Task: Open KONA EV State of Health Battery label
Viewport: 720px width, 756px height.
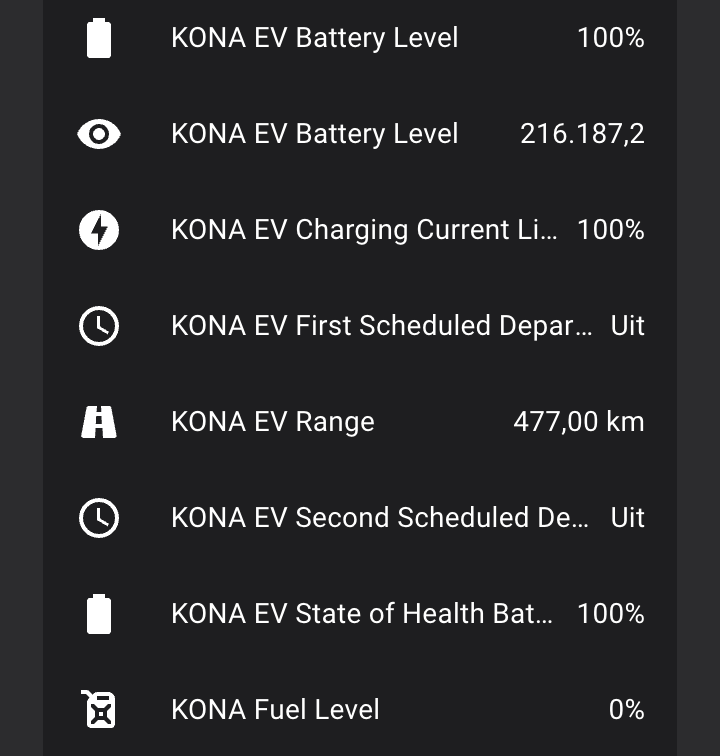Action: [x=362, y=614]
